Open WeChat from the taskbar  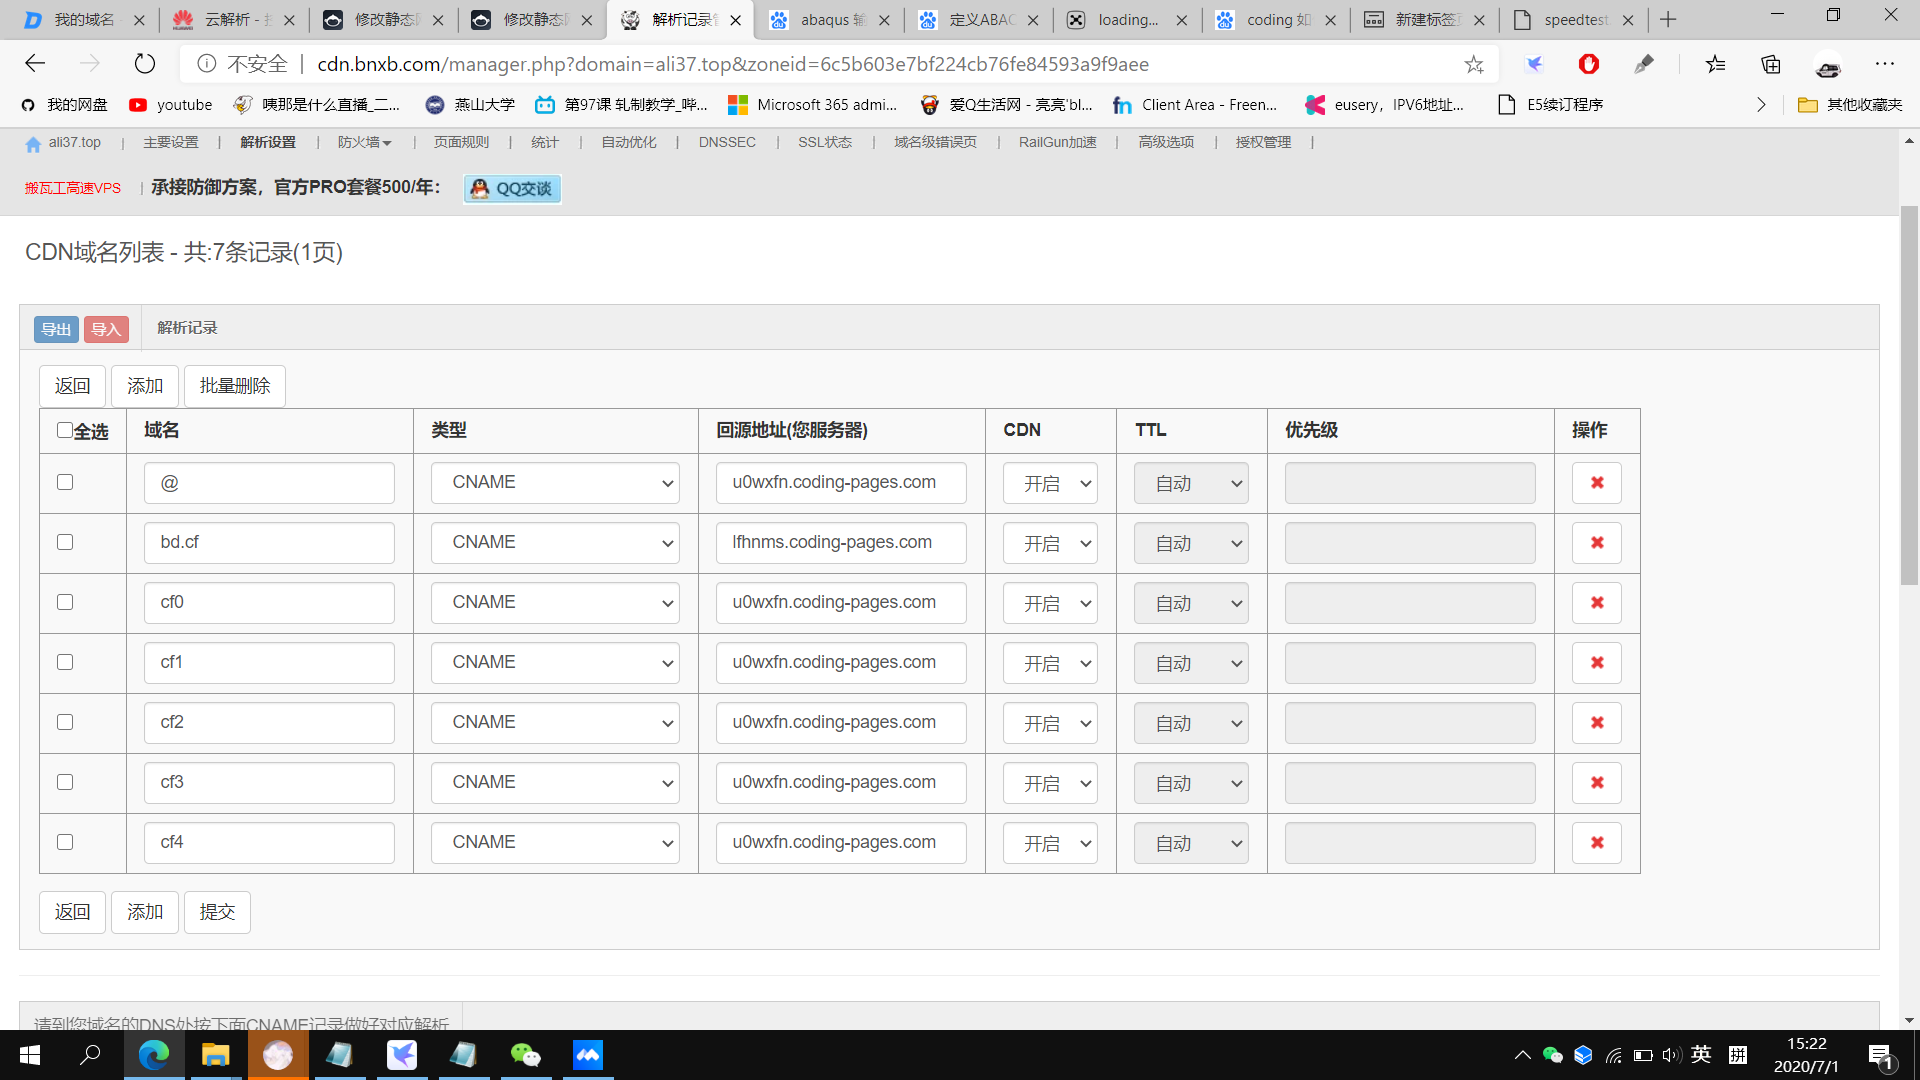point(525,1055)
